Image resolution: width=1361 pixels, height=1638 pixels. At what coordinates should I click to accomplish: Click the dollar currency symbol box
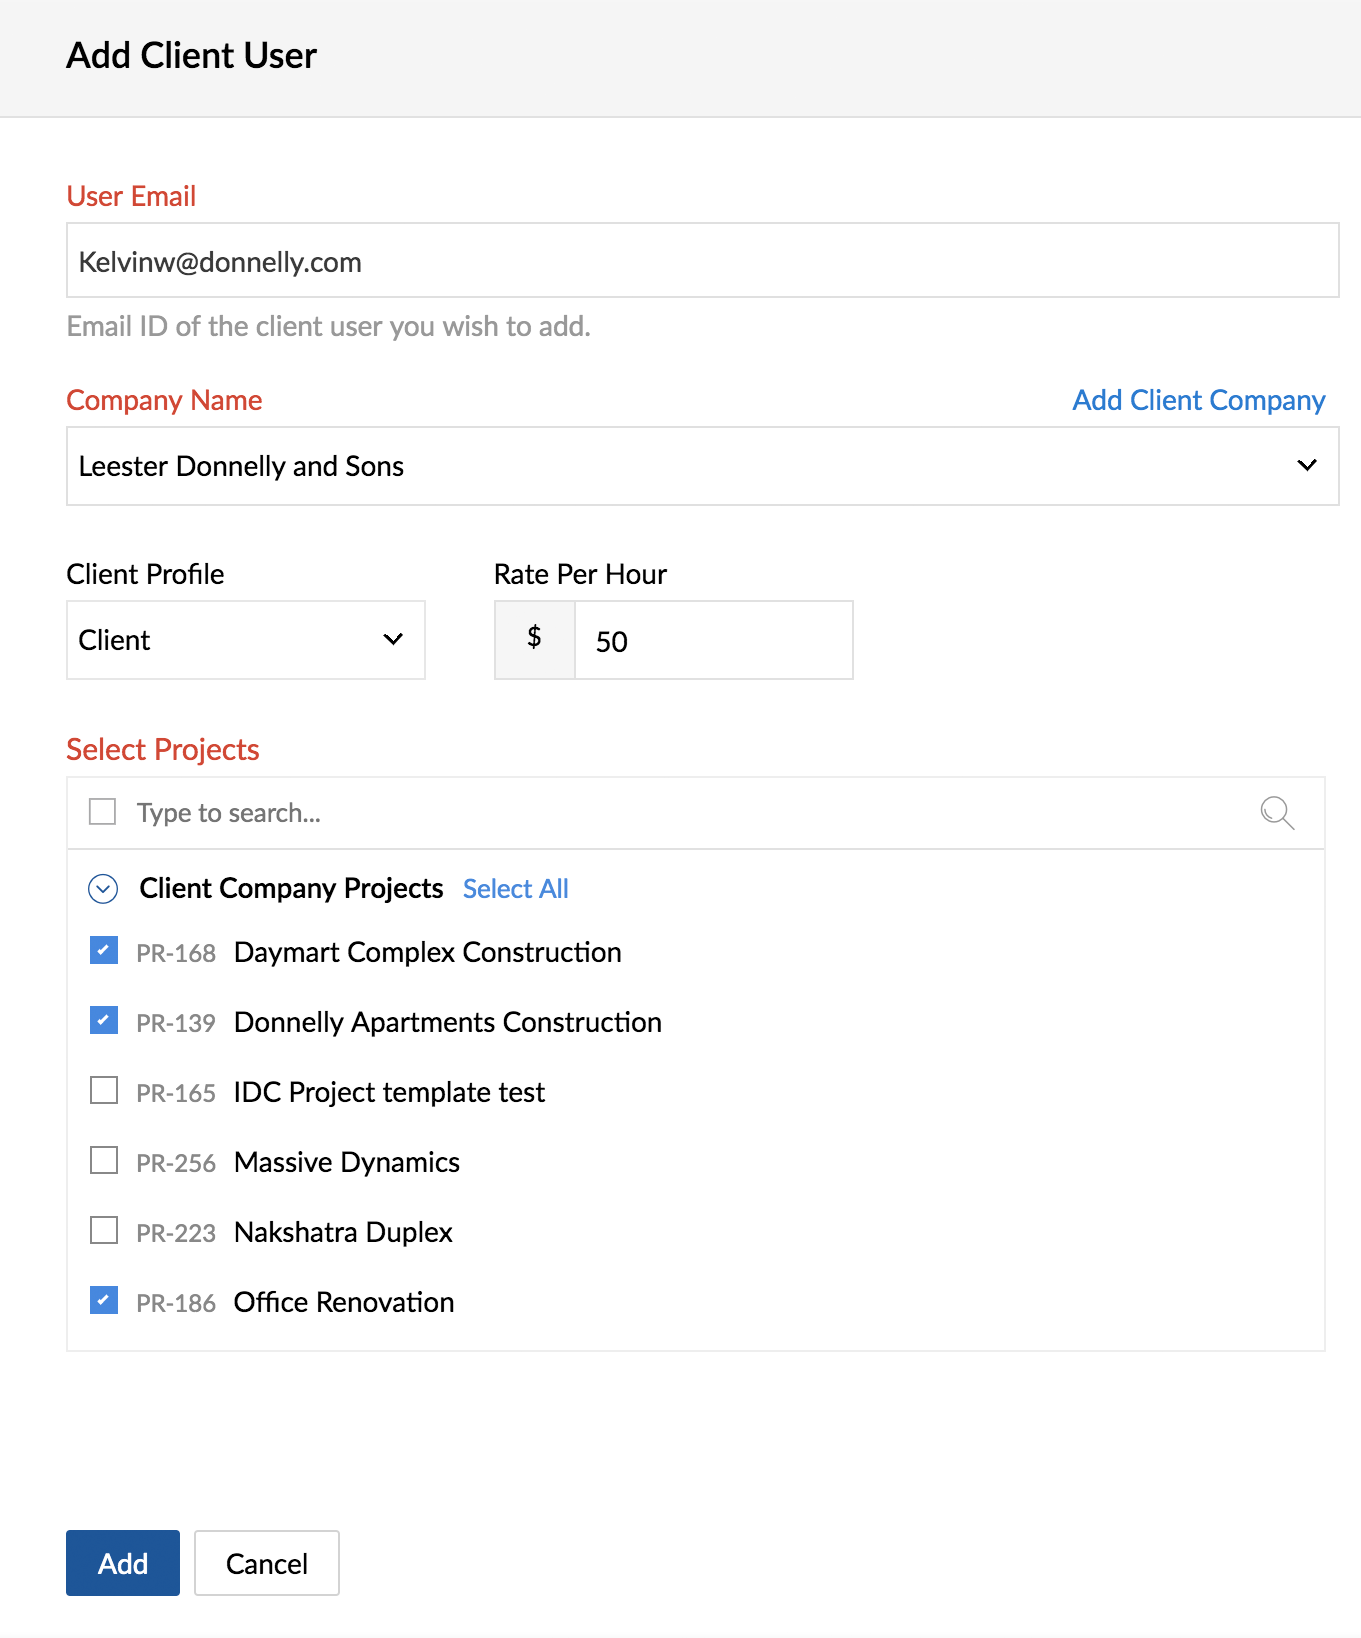[535, 640]
